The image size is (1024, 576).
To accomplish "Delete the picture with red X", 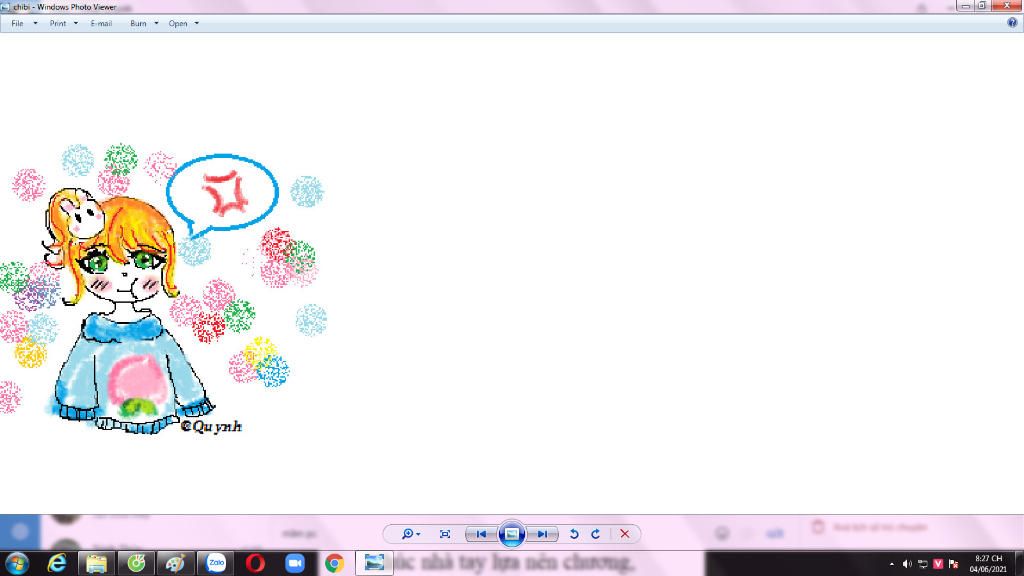I will pos(625,534).
